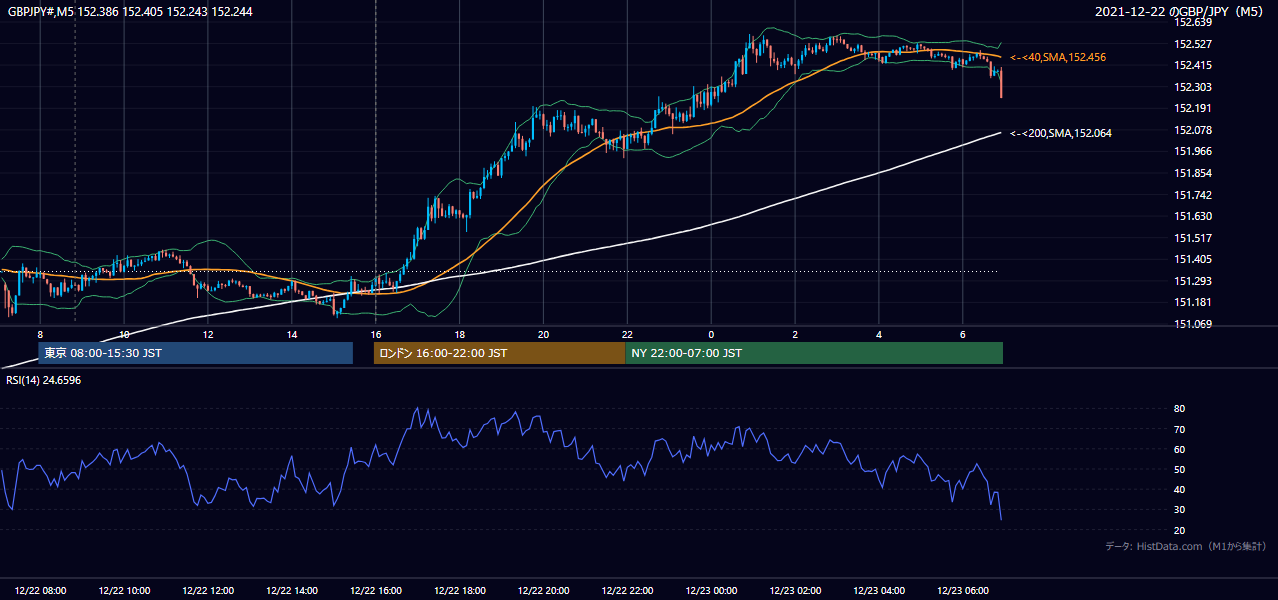Click the 12/22 18:00 bottom time label
This screenshot has height=600, width=1278.
click(x=460, y=591)
